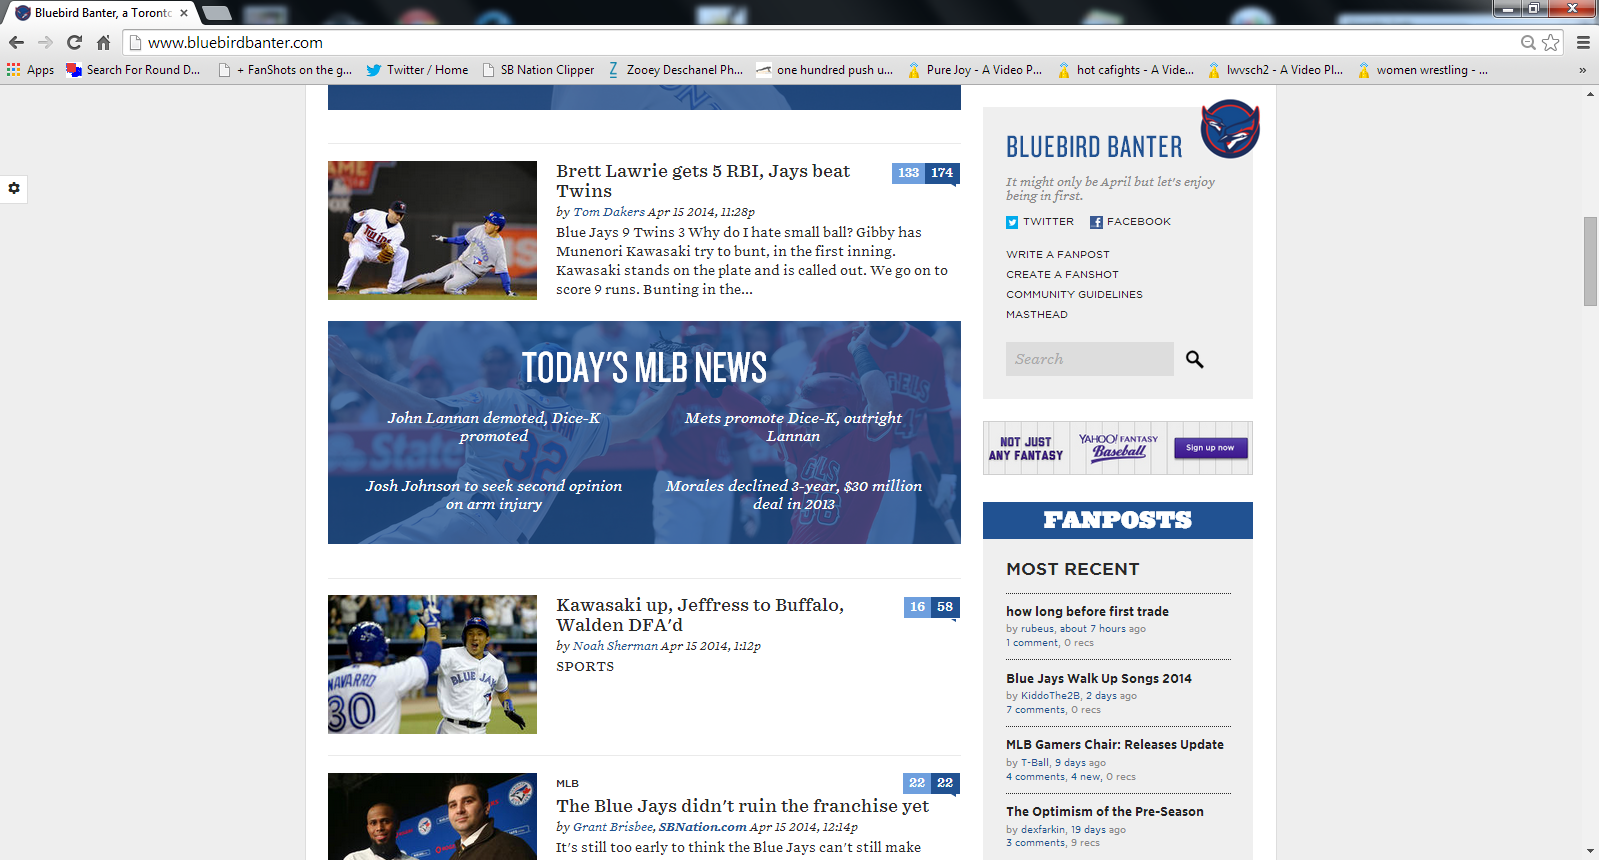Click author link Grant Brisbee
The width and height of the screenshot is (1600, 860).
[613, 827]
